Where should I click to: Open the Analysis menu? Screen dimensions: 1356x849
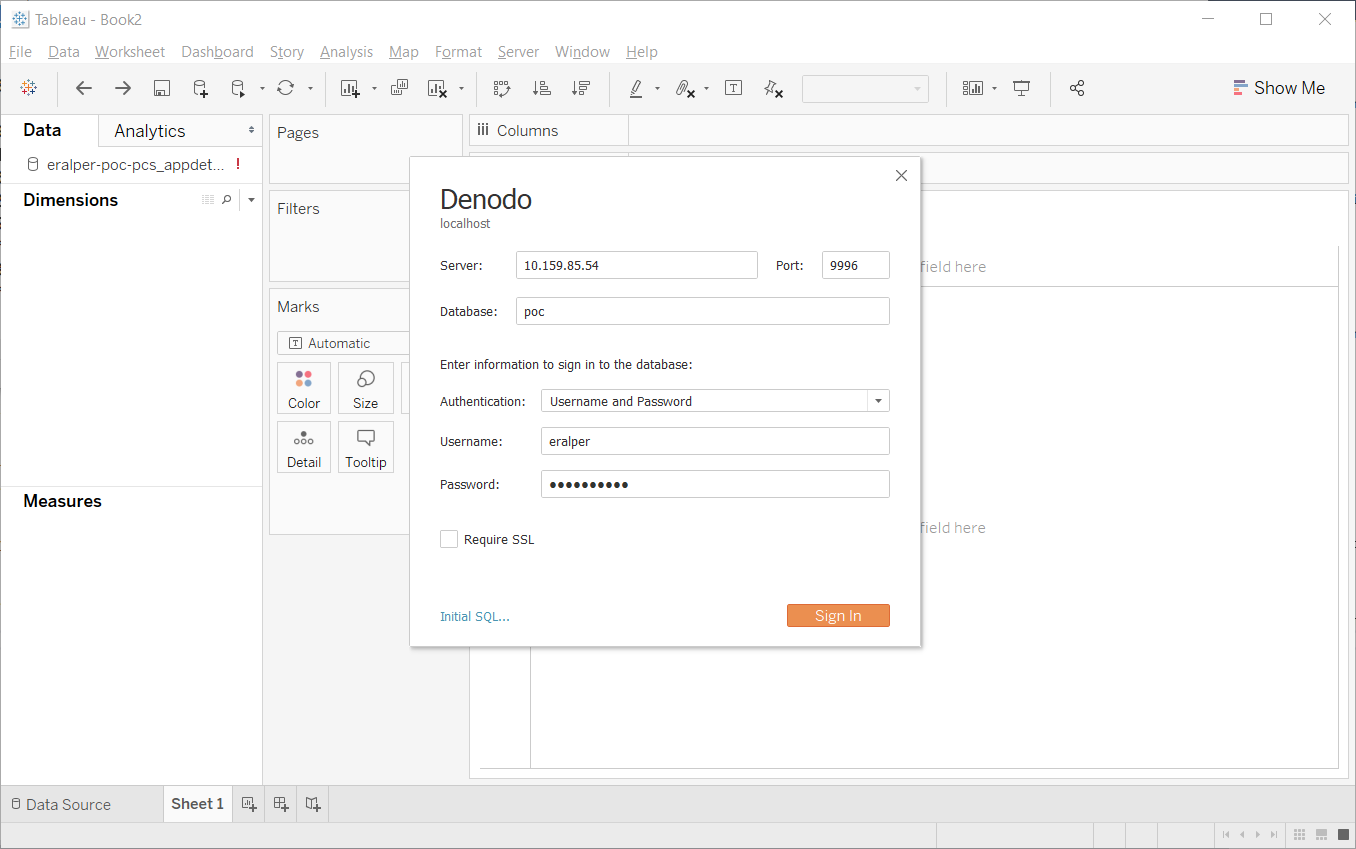[x=346, y=52]
